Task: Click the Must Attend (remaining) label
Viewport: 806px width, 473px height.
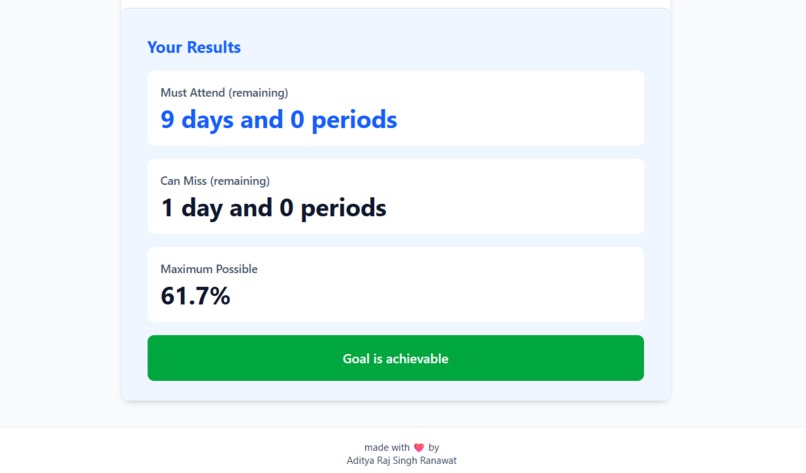Action: click(224, 93)
